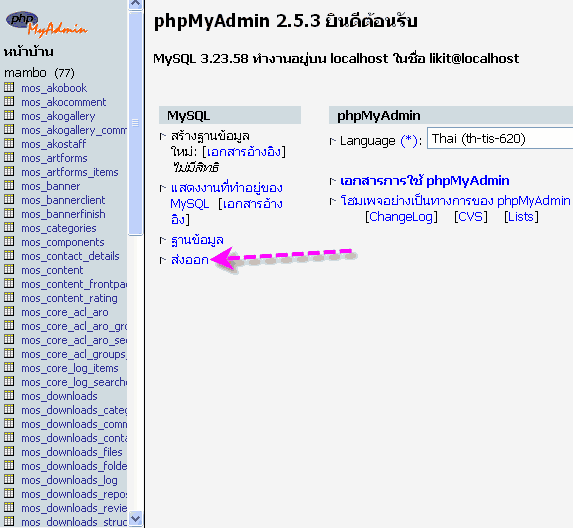Click table icon beside mos_core_log_items
This screenshot has height=528, width=573.
(9, 368)
